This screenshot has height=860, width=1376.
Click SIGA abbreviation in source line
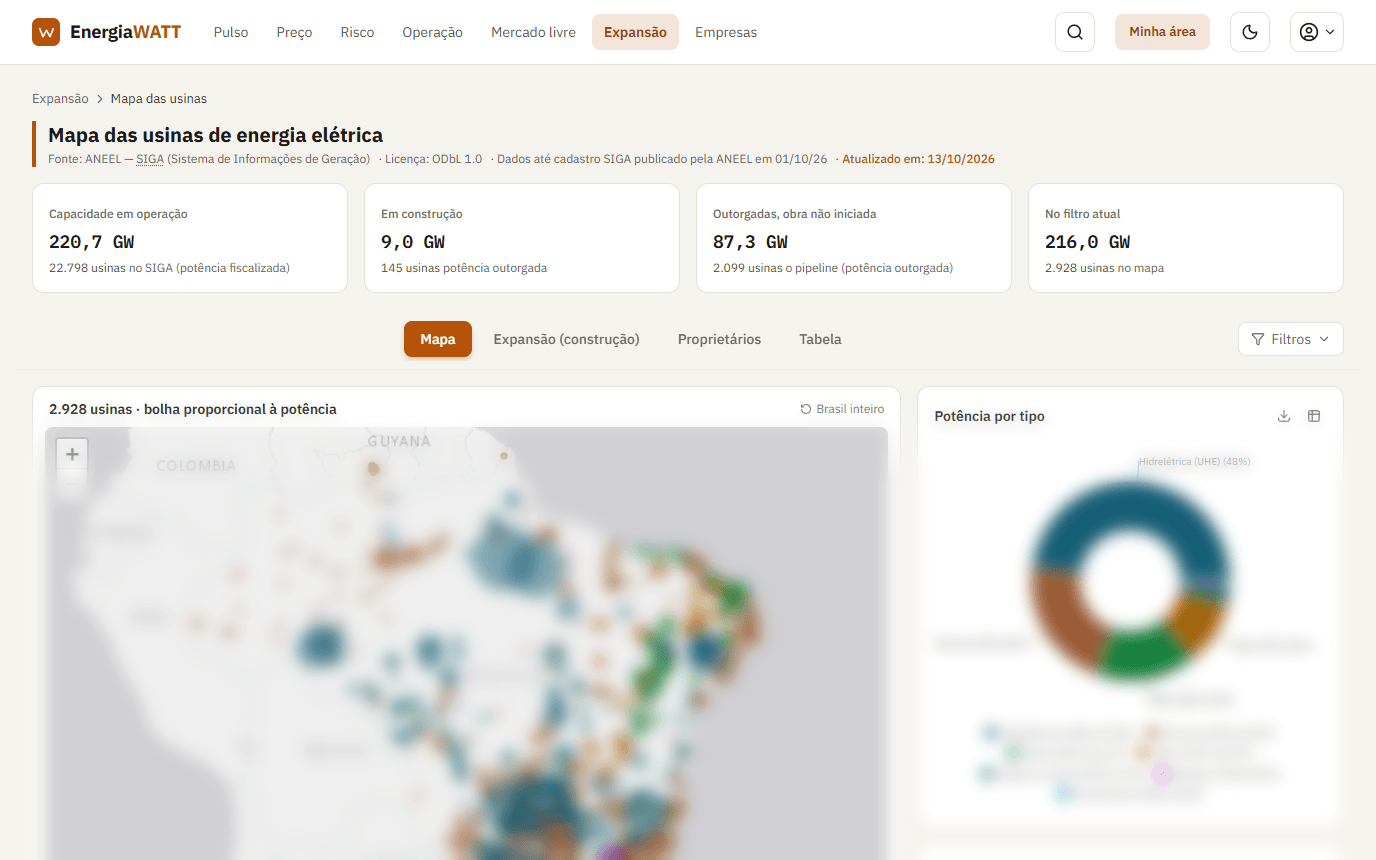coord(150,159)
